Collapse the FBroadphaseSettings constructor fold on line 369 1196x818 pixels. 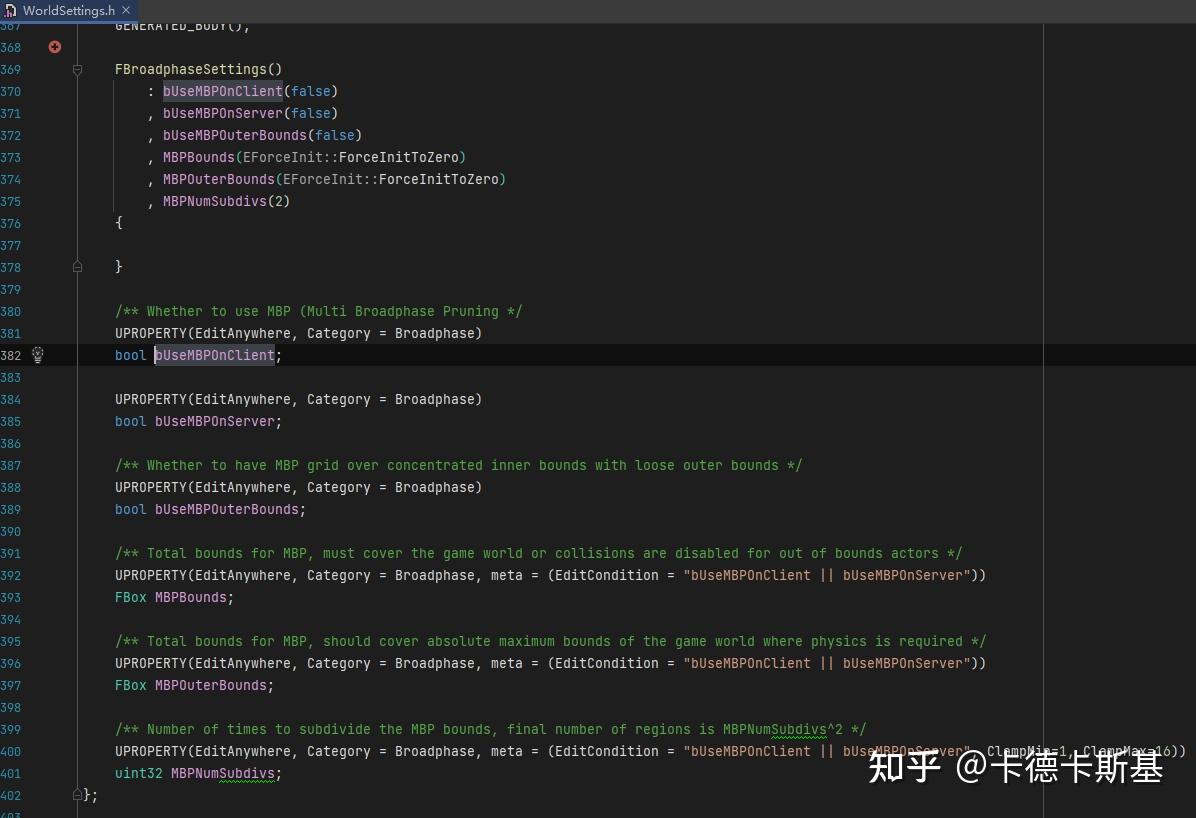pos(77,69)
